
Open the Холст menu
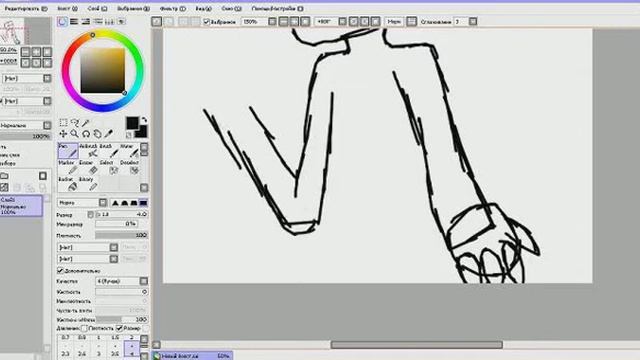point(67,9)
